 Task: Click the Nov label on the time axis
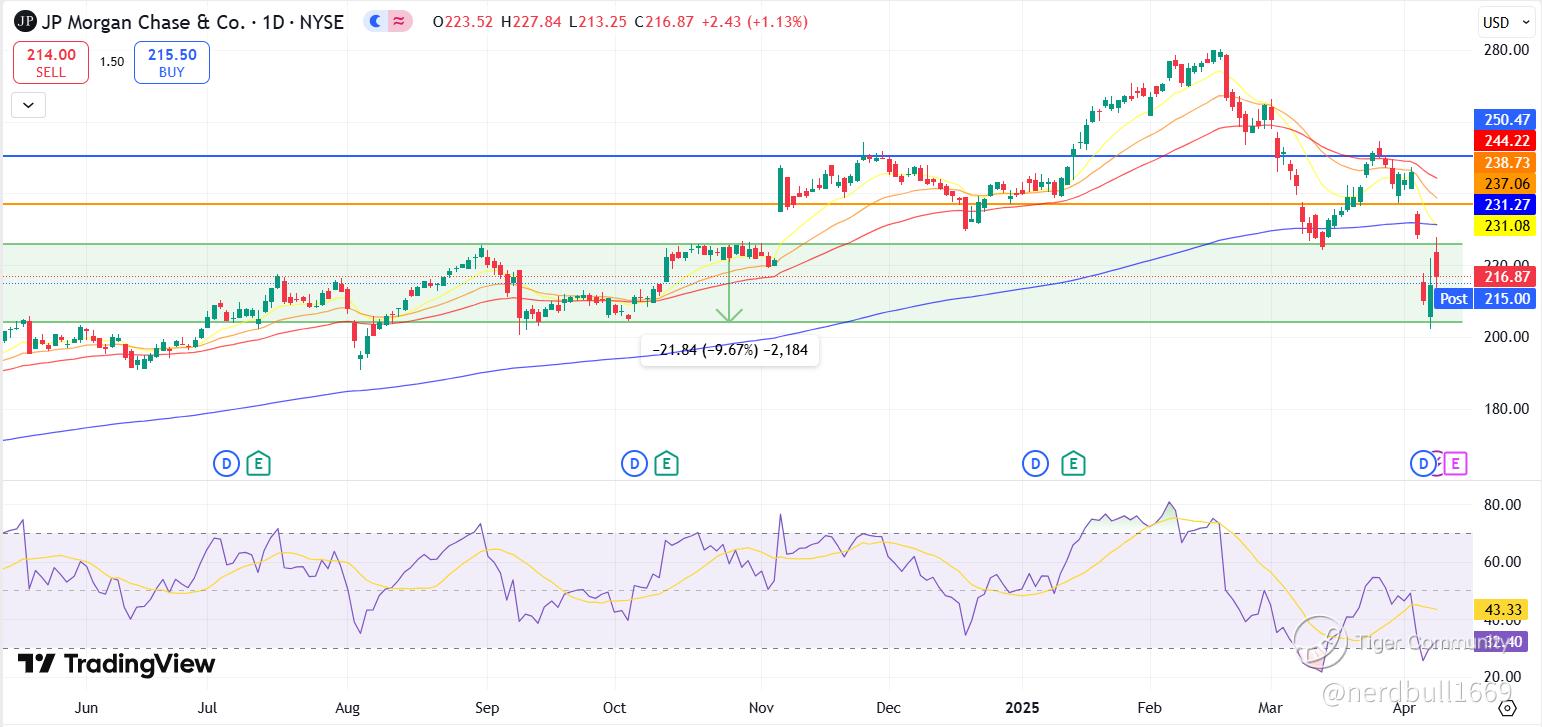point(761,708)
